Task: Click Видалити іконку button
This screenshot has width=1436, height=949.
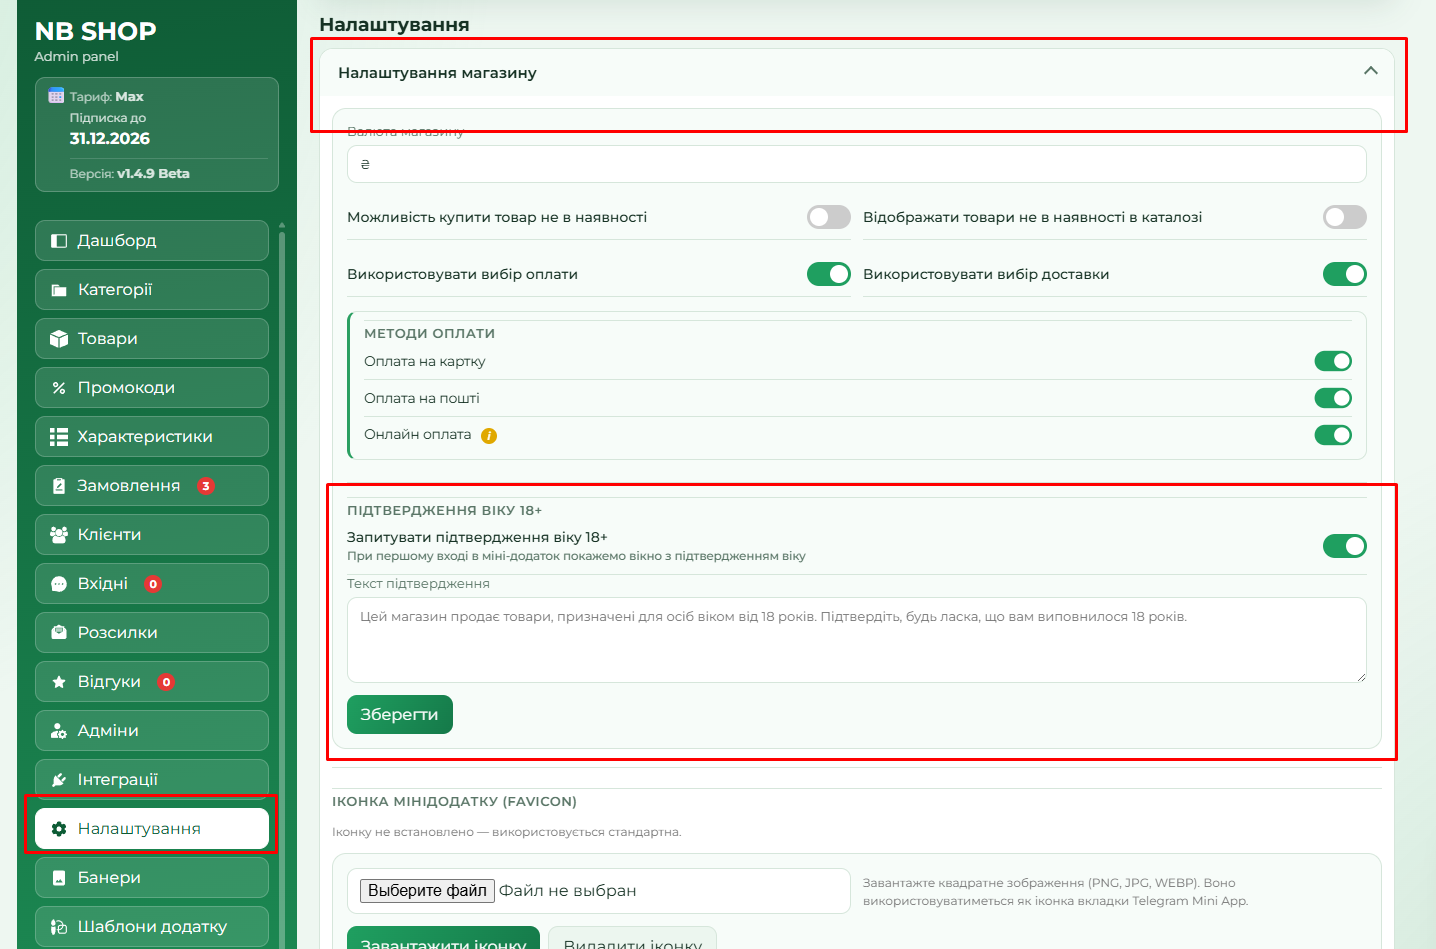Action: coord(633,940)
